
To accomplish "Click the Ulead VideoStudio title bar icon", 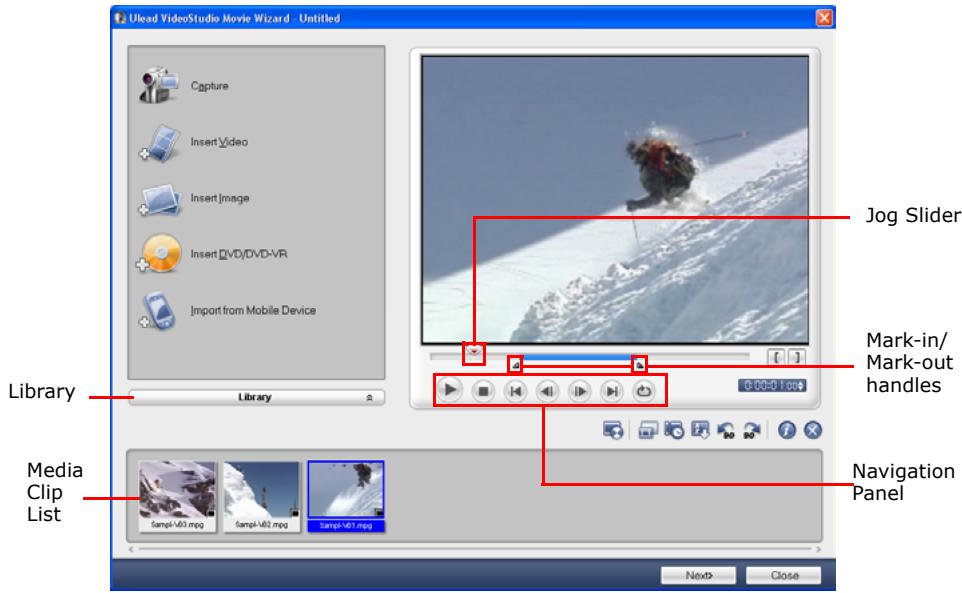I will pos(120,18).
